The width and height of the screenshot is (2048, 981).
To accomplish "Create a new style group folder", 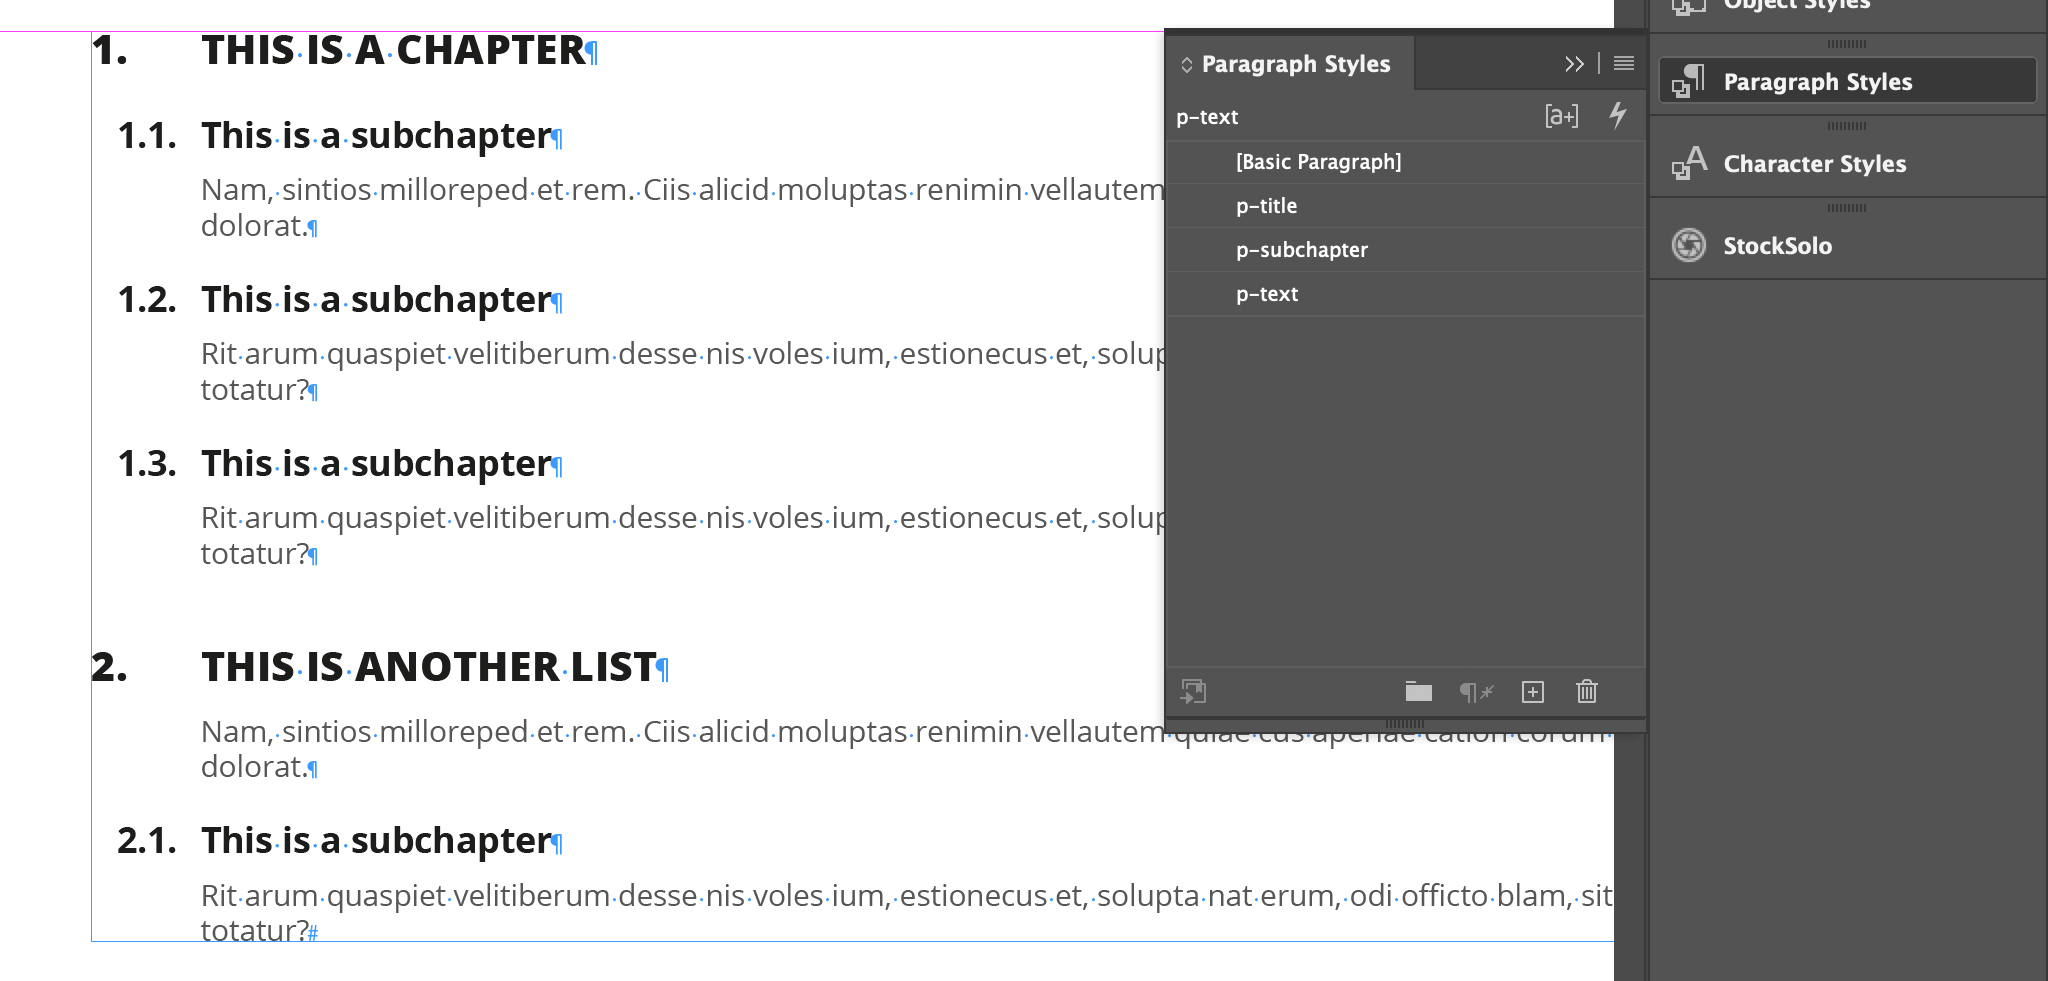I will click(x=1418, y=691).
